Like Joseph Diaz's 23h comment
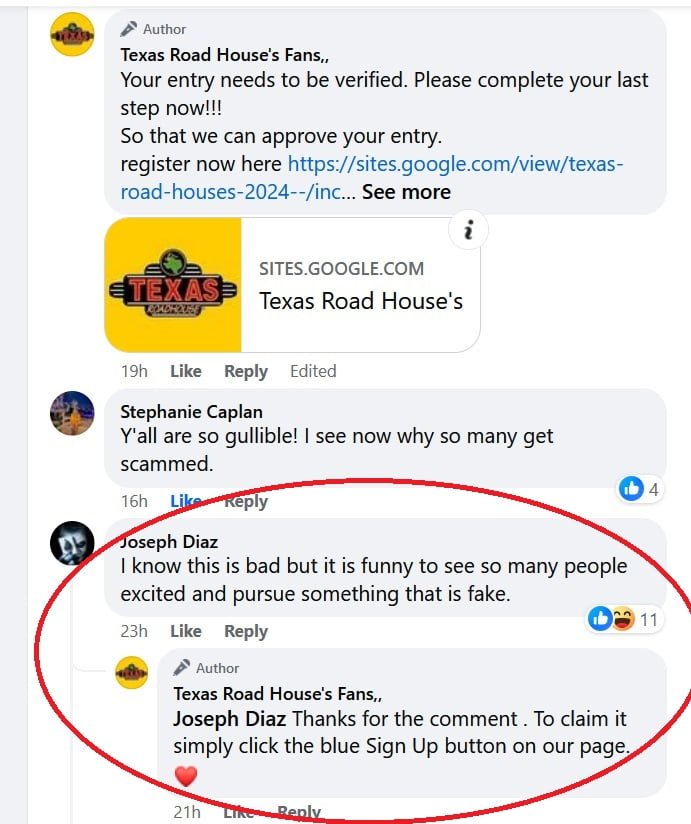The height and width of the screenshot is (824, 691). coord(186,631)
